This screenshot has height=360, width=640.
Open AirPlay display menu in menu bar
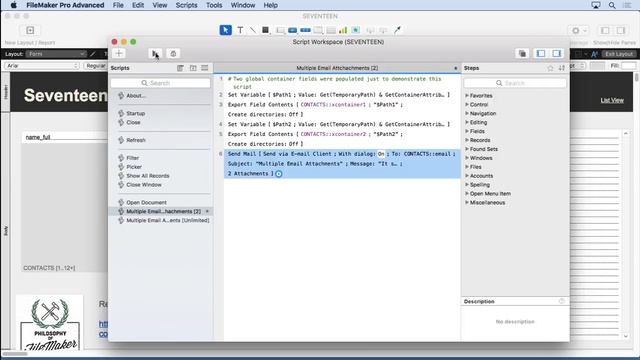596,5
